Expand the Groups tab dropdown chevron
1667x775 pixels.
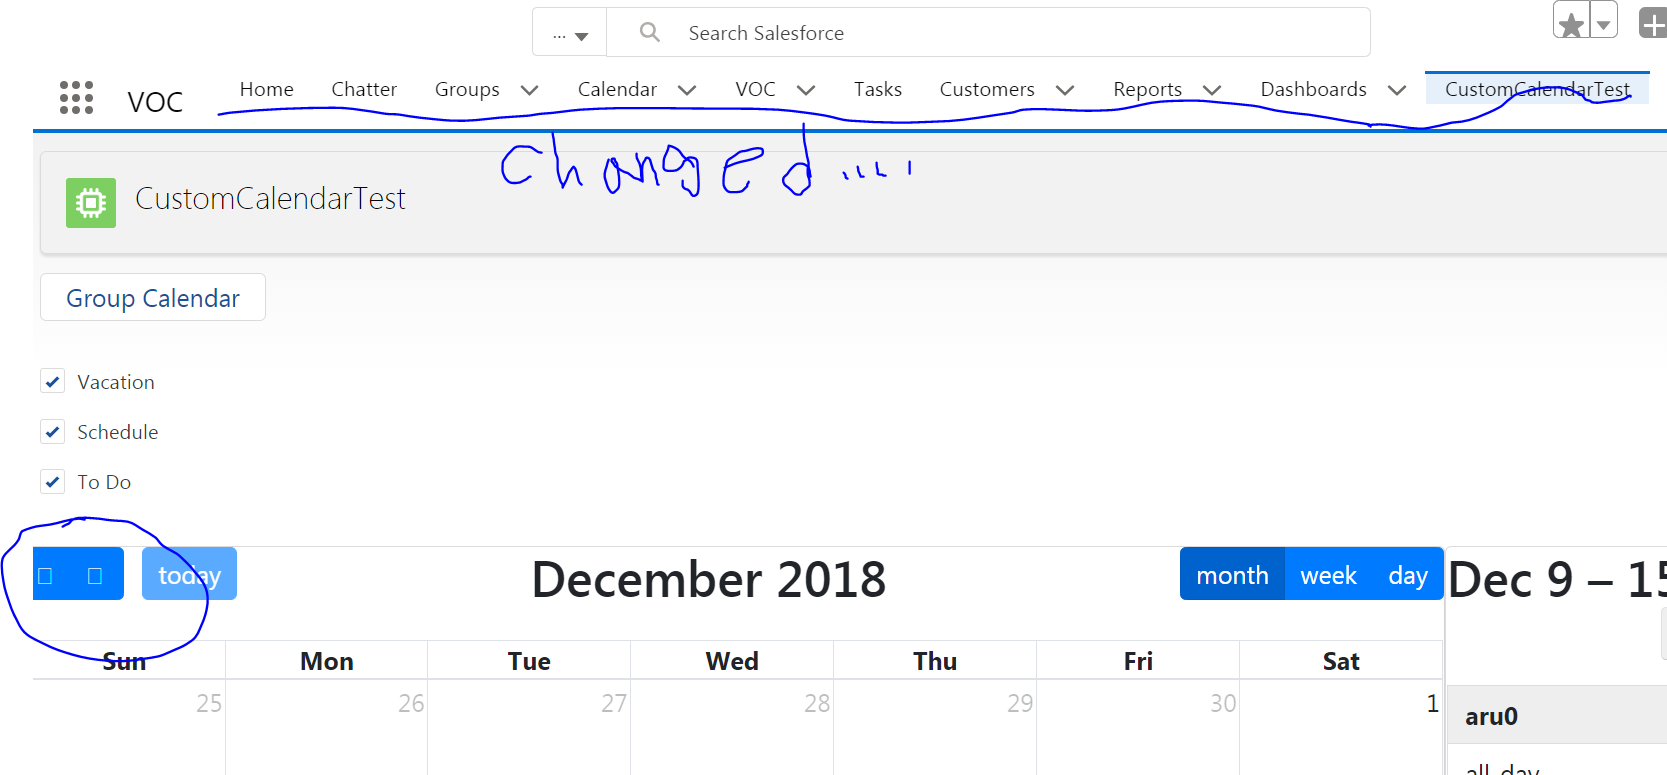530,90
